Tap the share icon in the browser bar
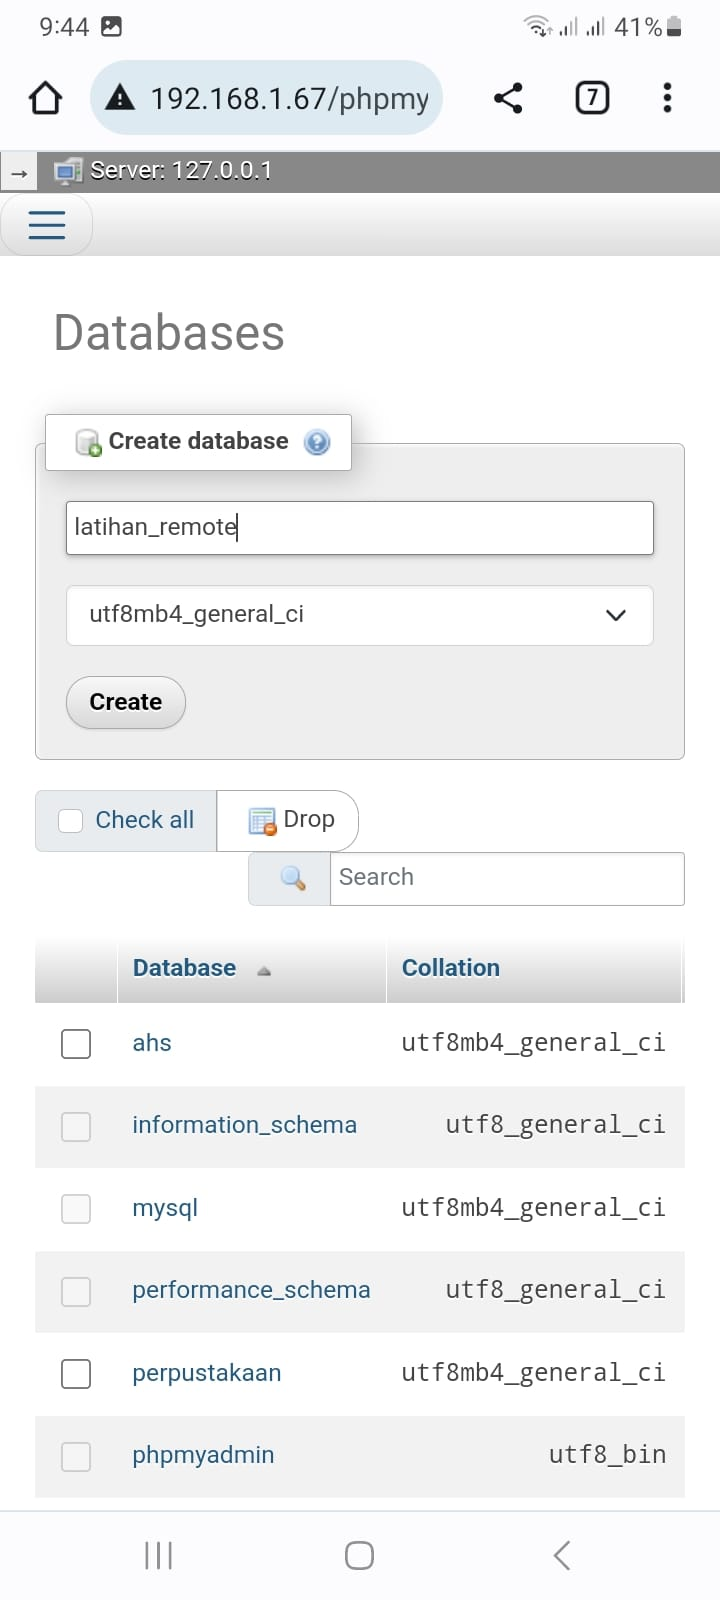This screenshot has width=720, height=1600. [508, 98]
